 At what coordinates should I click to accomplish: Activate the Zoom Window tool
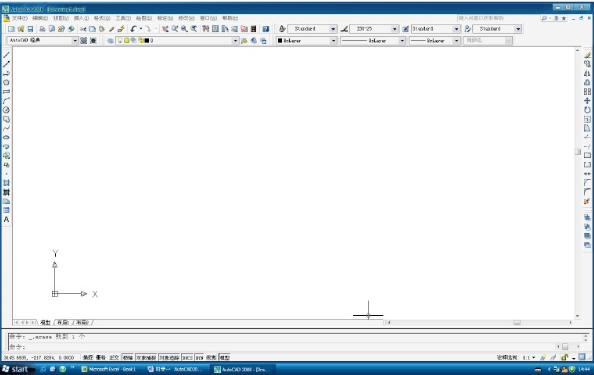pos(184,29)
